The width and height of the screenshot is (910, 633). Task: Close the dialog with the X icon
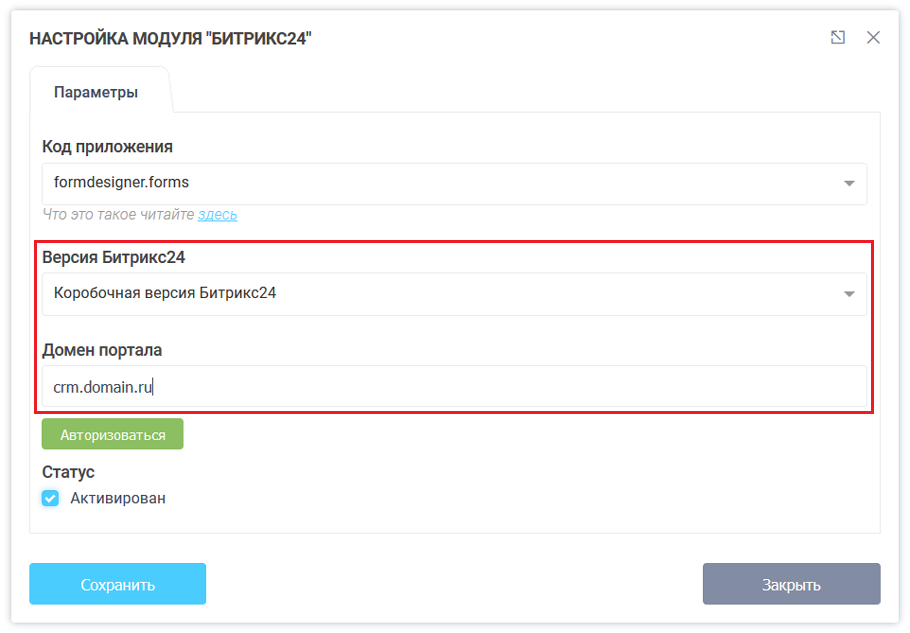(873, 37)
